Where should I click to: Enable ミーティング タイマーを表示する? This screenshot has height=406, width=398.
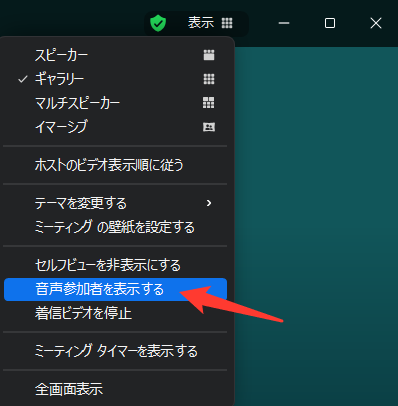tap(115, 351)
